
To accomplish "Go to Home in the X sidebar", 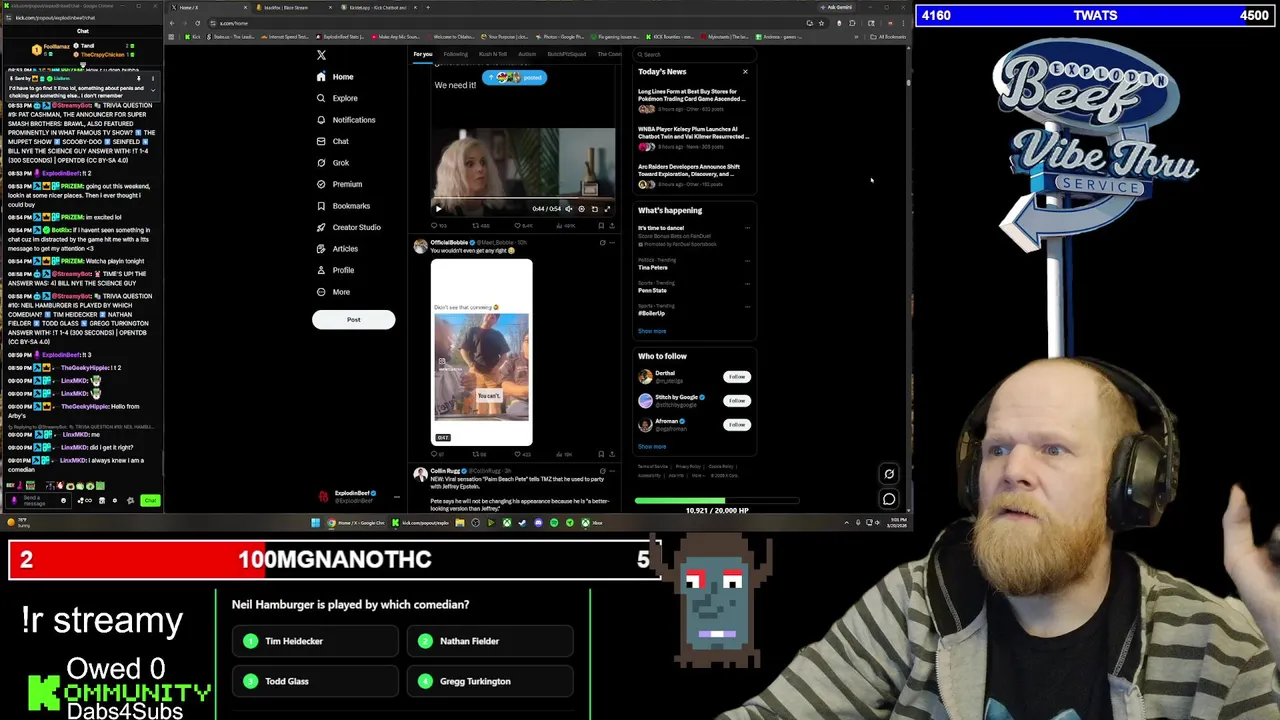I will [x=335, y=77].
